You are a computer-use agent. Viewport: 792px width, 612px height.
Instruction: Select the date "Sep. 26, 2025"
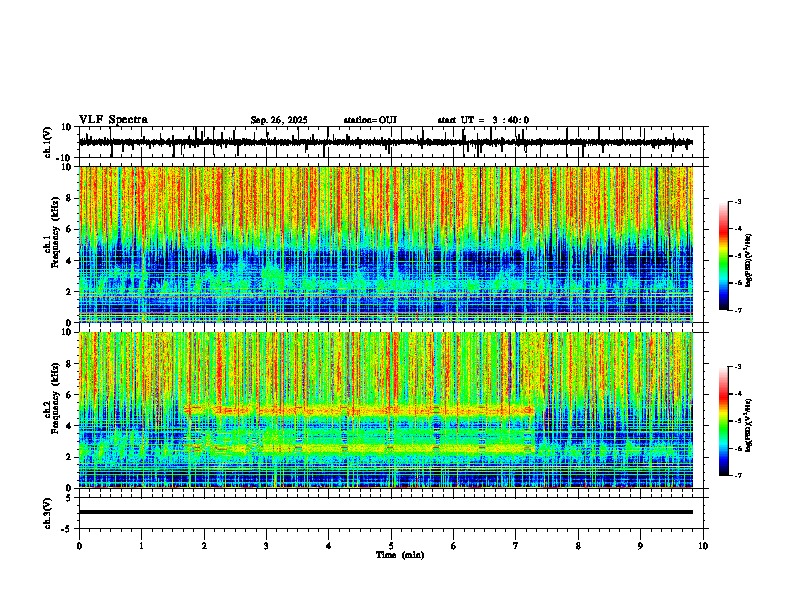(279, 120)
